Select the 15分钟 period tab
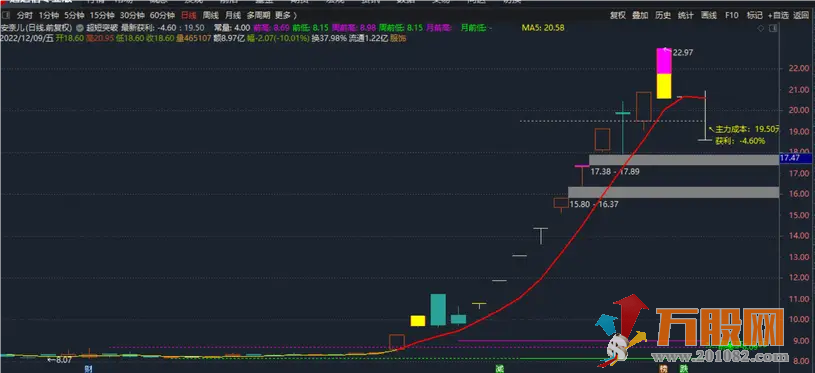 click(100, 15)
